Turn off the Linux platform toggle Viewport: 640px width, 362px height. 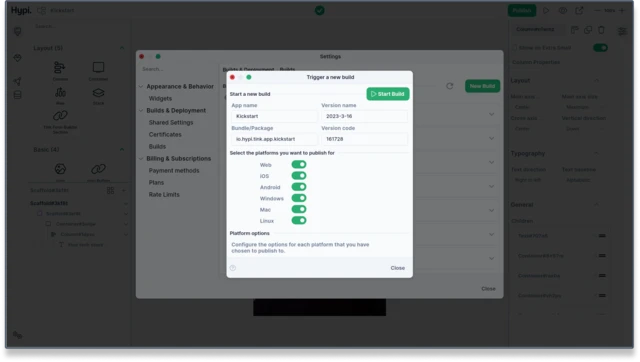(x=299, y=220)
